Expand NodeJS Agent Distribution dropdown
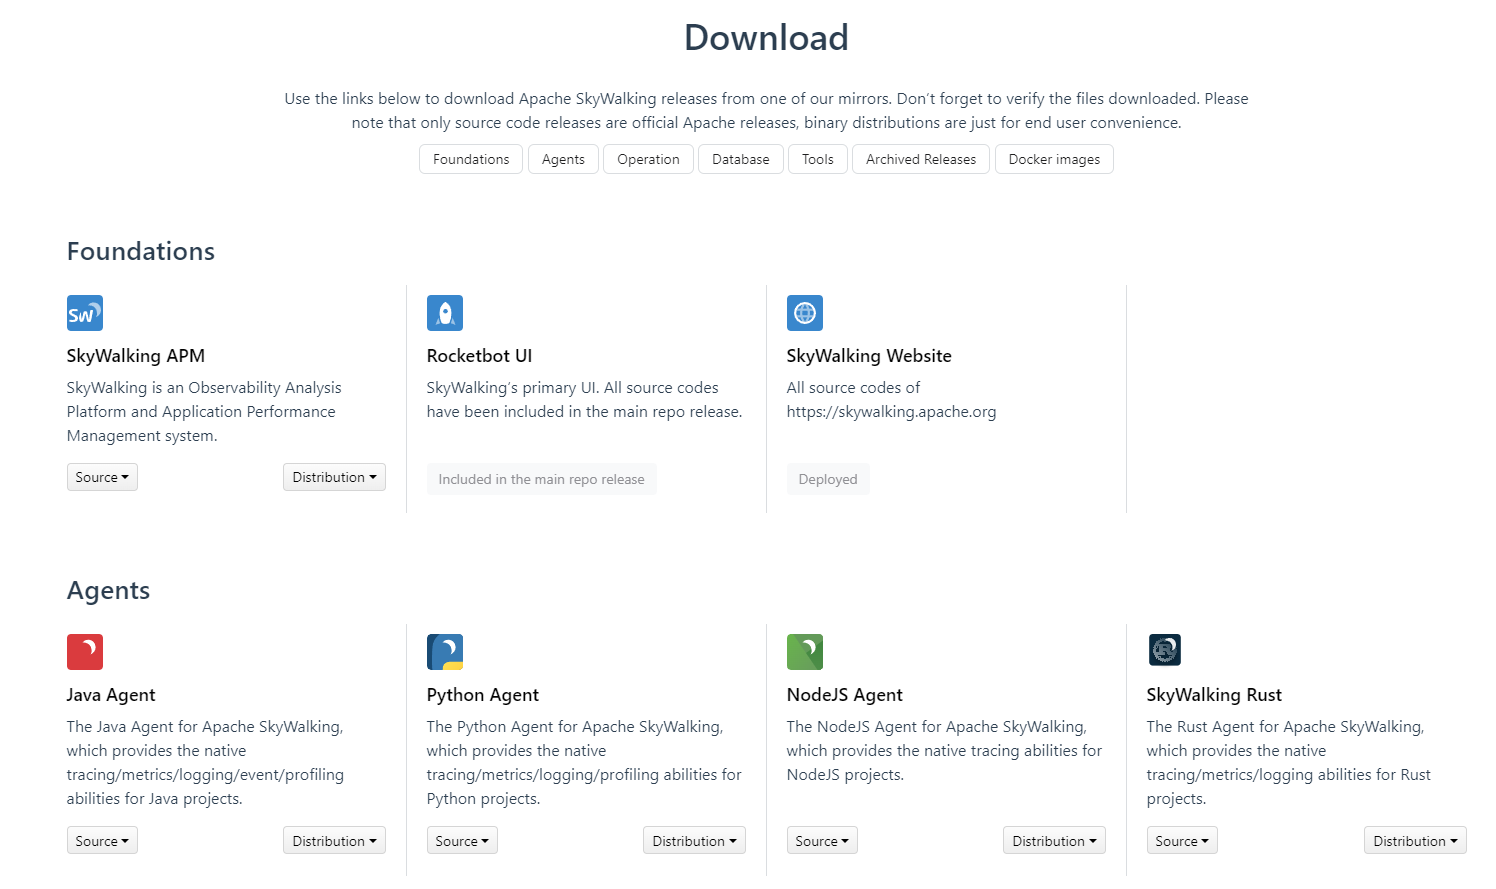 [x=1054, y=841]
